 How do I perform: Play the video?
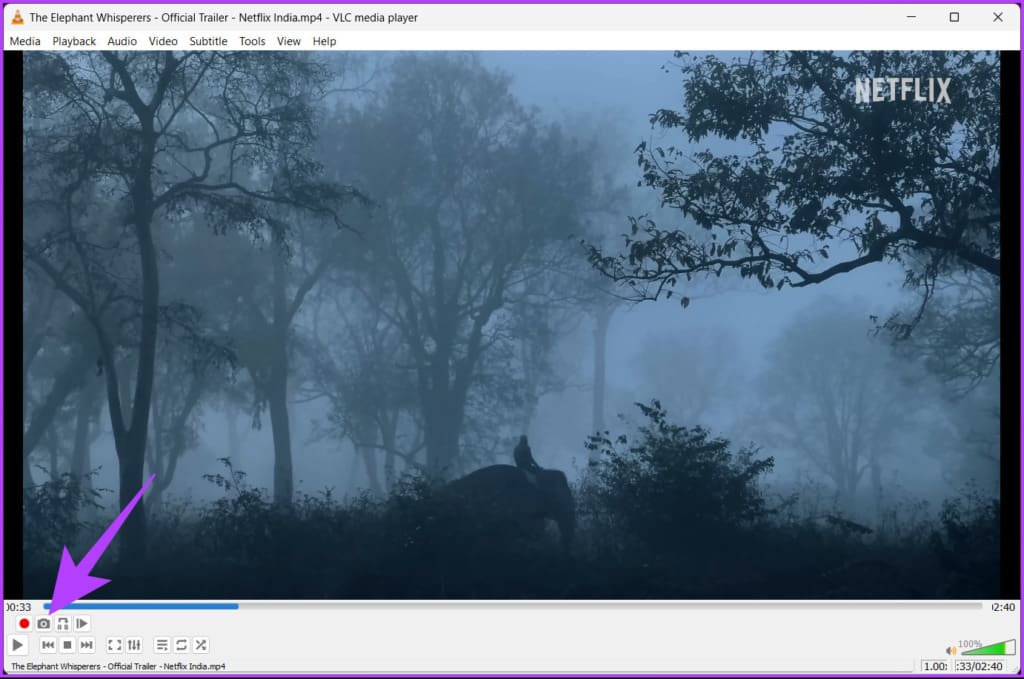[x=18, y=645]
